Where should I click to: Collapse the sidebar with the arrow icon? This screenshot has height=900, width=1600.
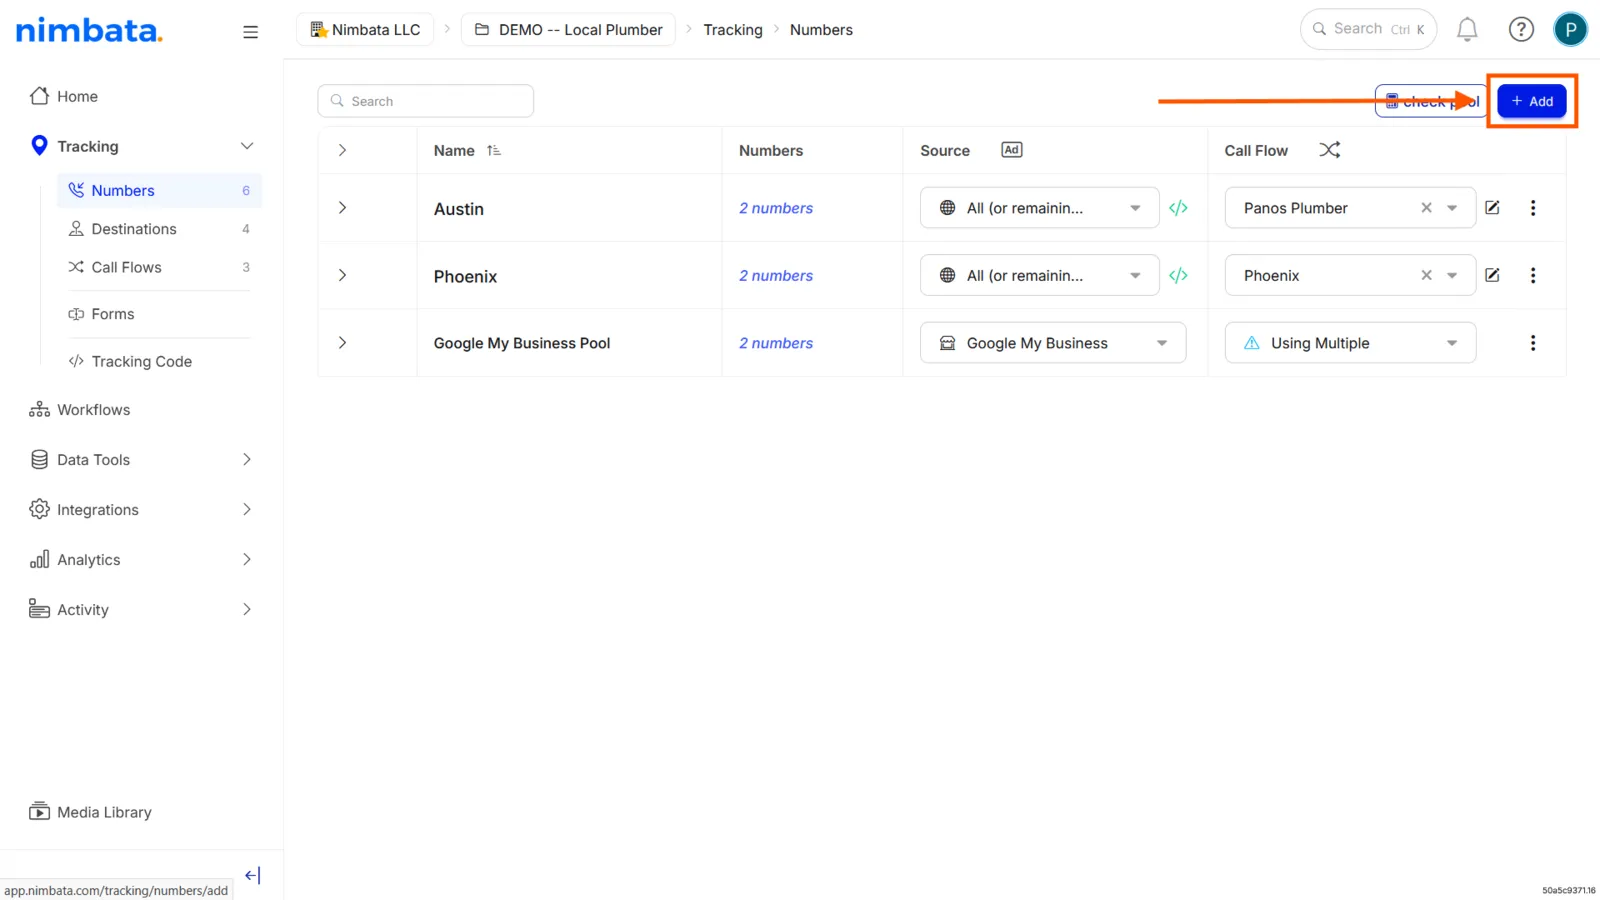tap(252, 875)
